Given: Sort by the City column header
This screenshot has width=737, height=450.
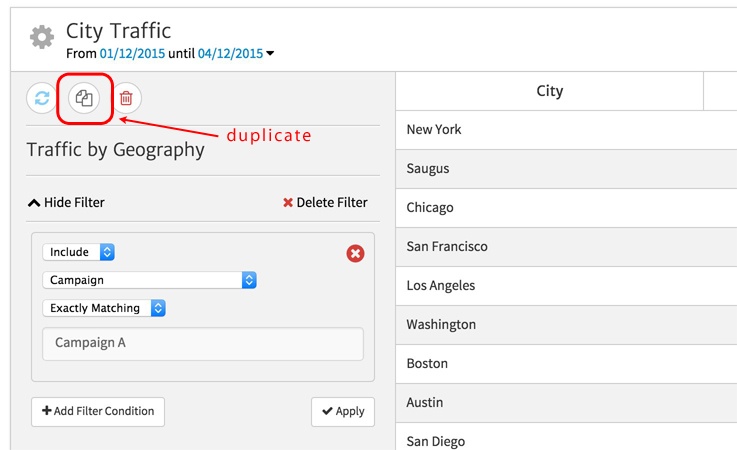Looking at the screenshot, I should pyautogui.click(x=549, y=91).
